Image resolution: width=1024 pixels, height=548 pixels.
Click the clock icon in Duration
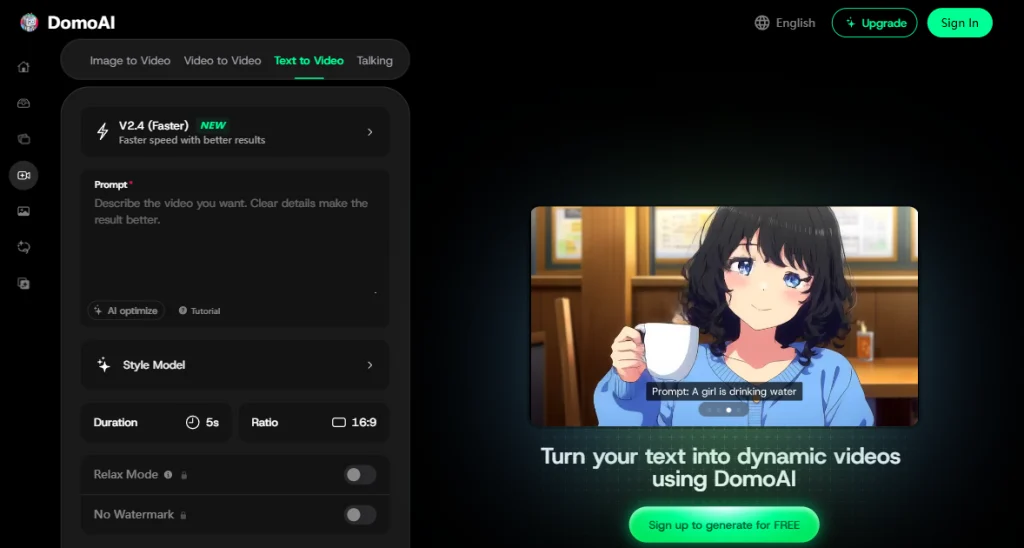point(192,423)
